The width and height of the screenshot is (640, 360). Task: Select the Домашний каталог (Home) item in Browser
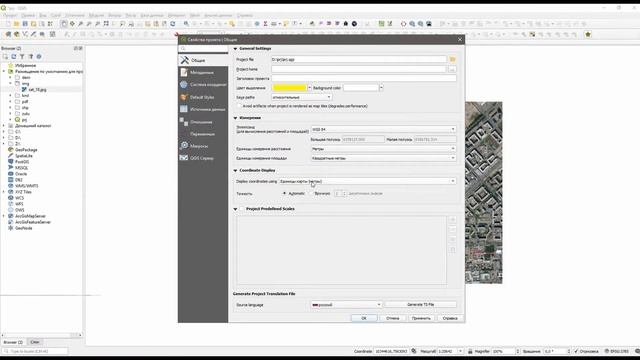(x=33, y=126)
